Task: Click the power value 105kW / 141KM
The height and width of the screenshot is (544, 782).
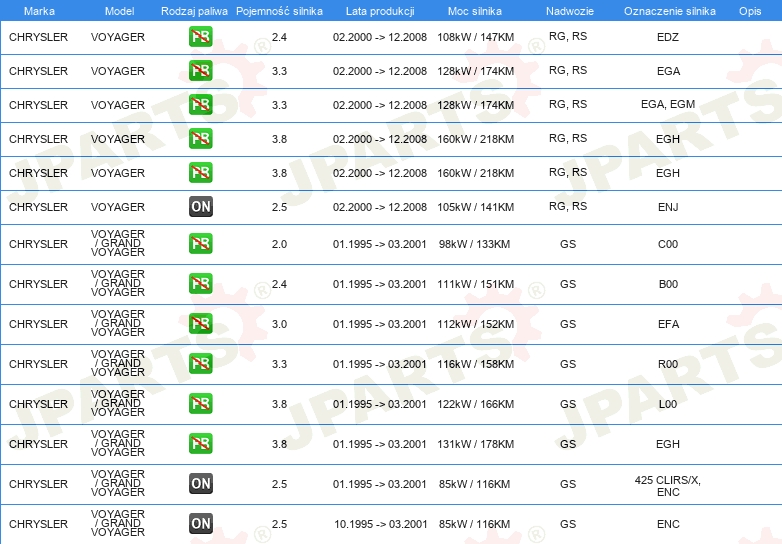Action: [x=475, y=207]
